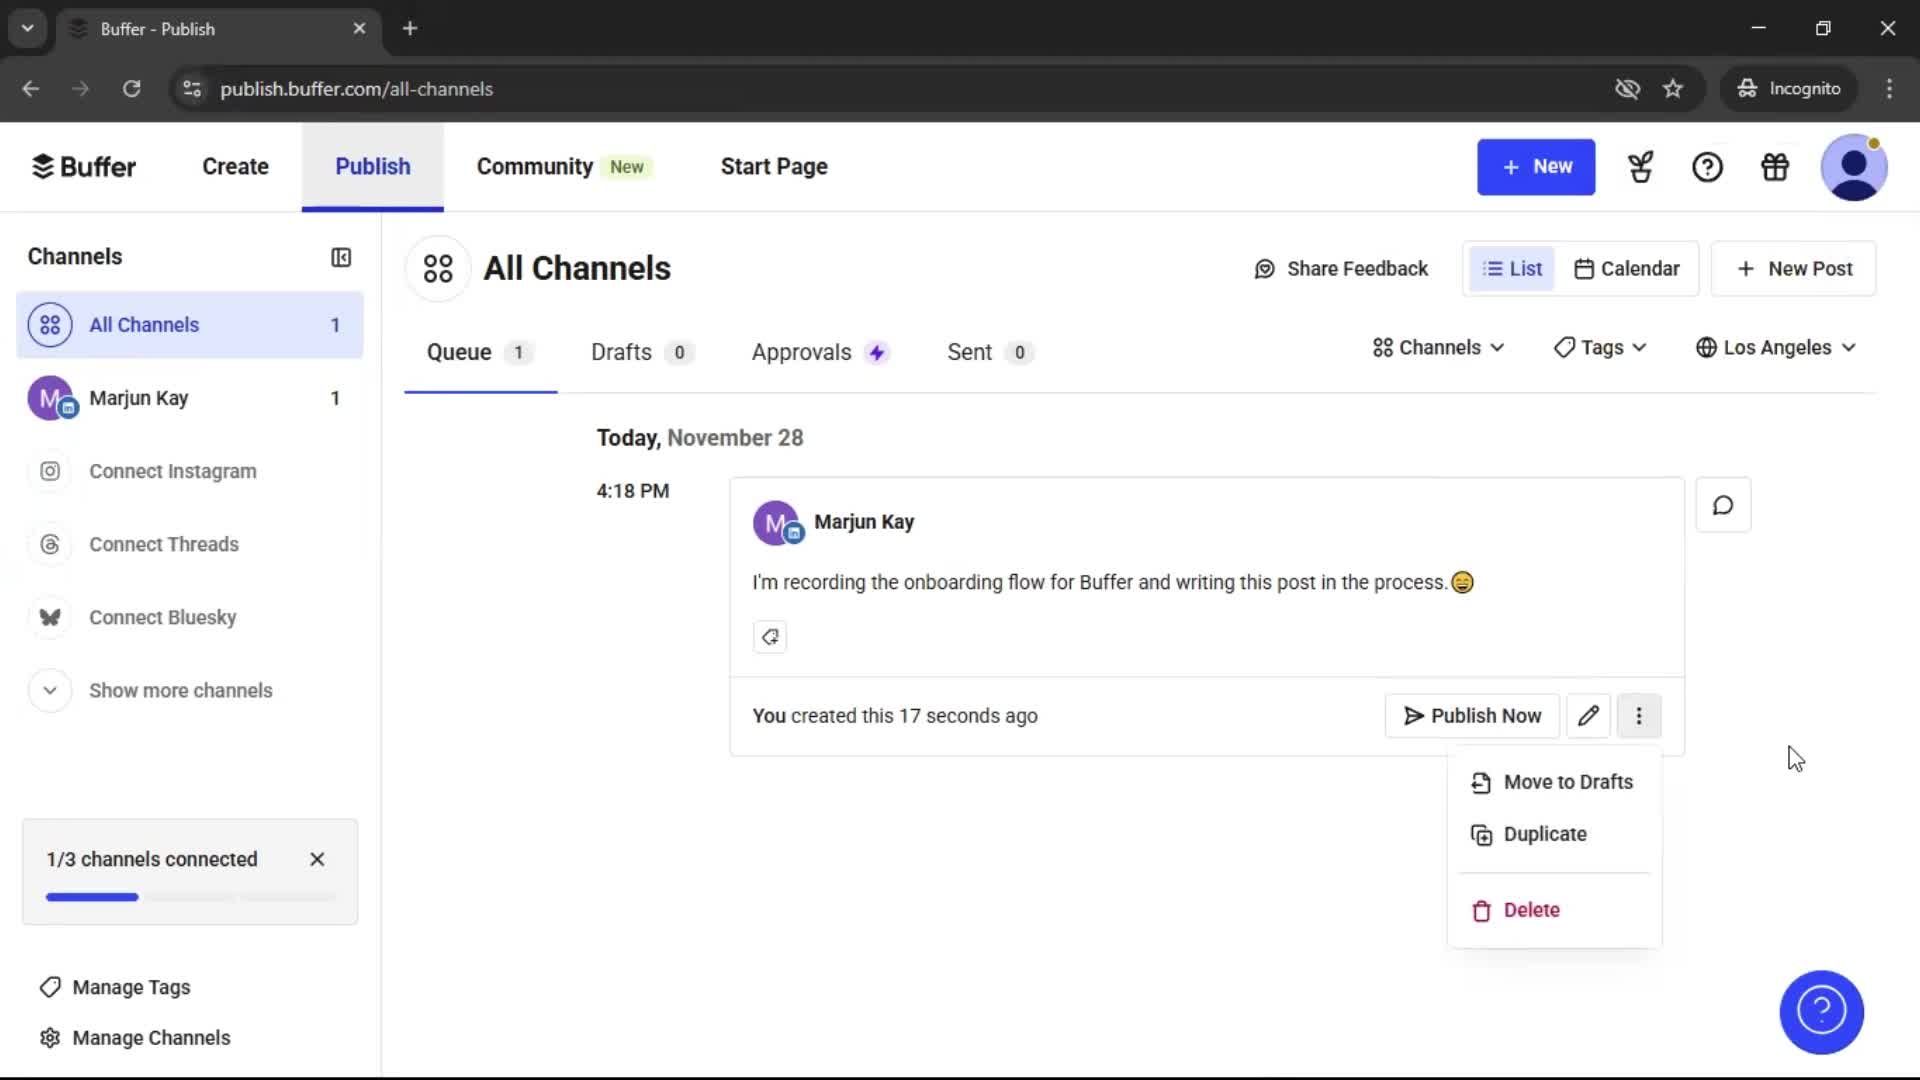Open the gift rewards icon
This screenshot has height=1080, width=1920.
1774,167
